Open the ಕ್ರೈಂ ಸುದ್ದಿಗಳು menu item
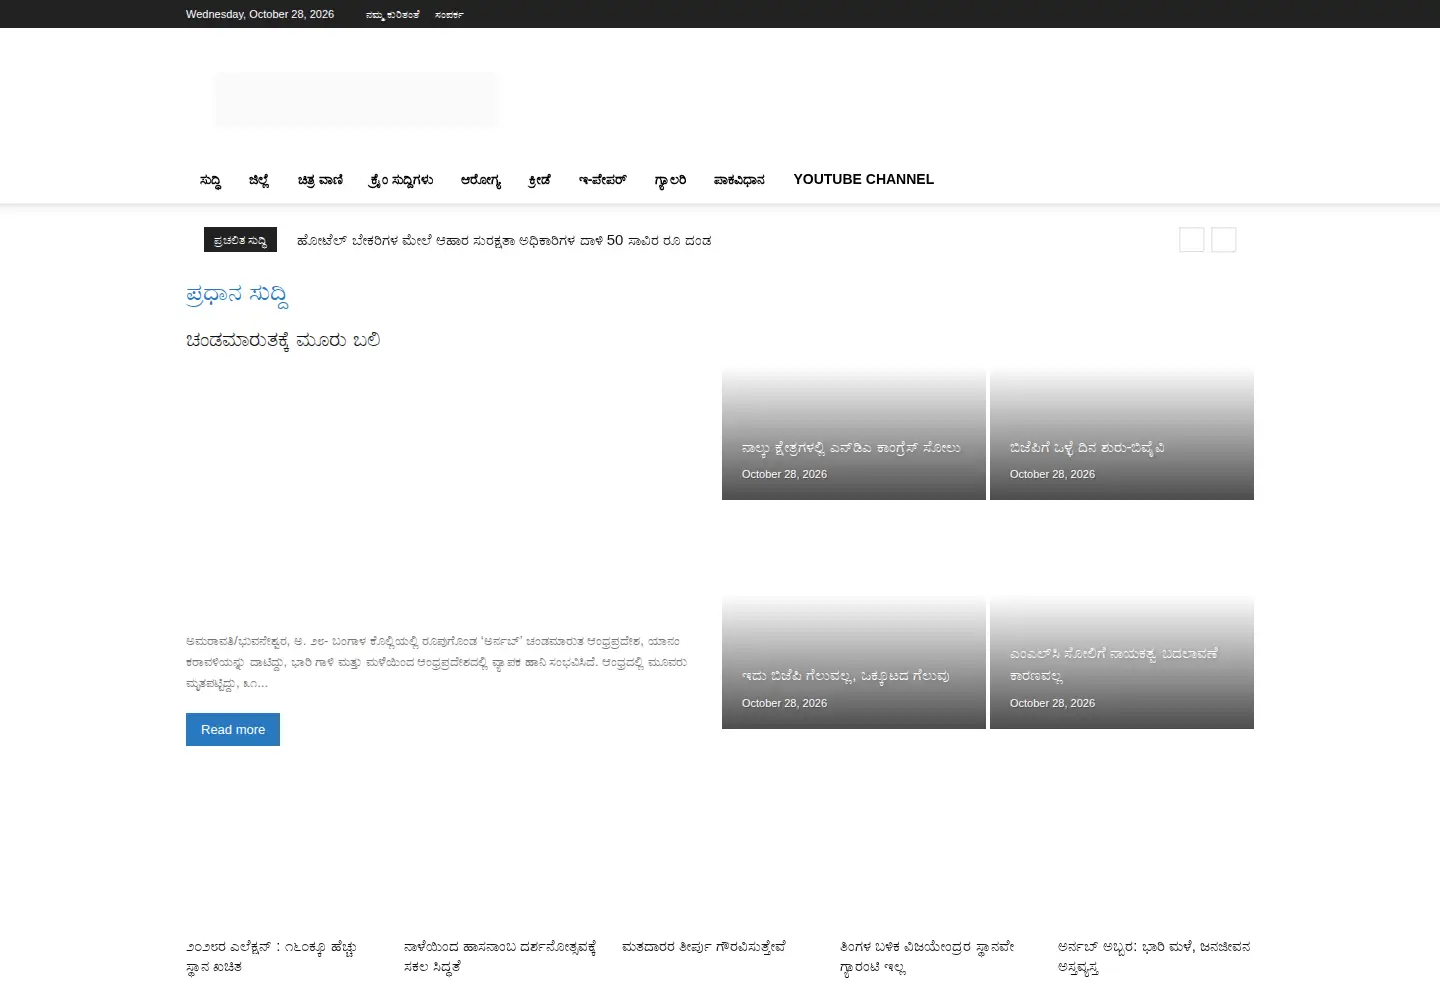The height and width of the screenshot is (1000, 1440). [401, 180]
